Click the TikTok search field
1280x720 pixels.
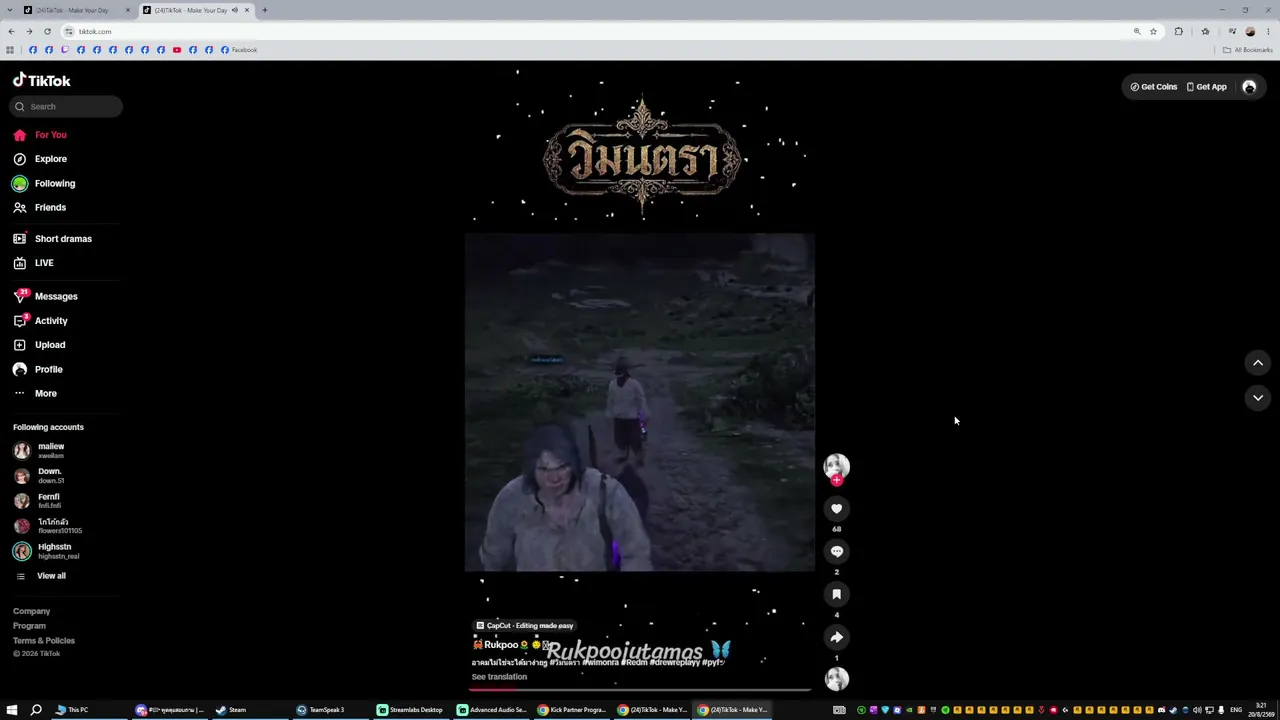click(67, 107)
